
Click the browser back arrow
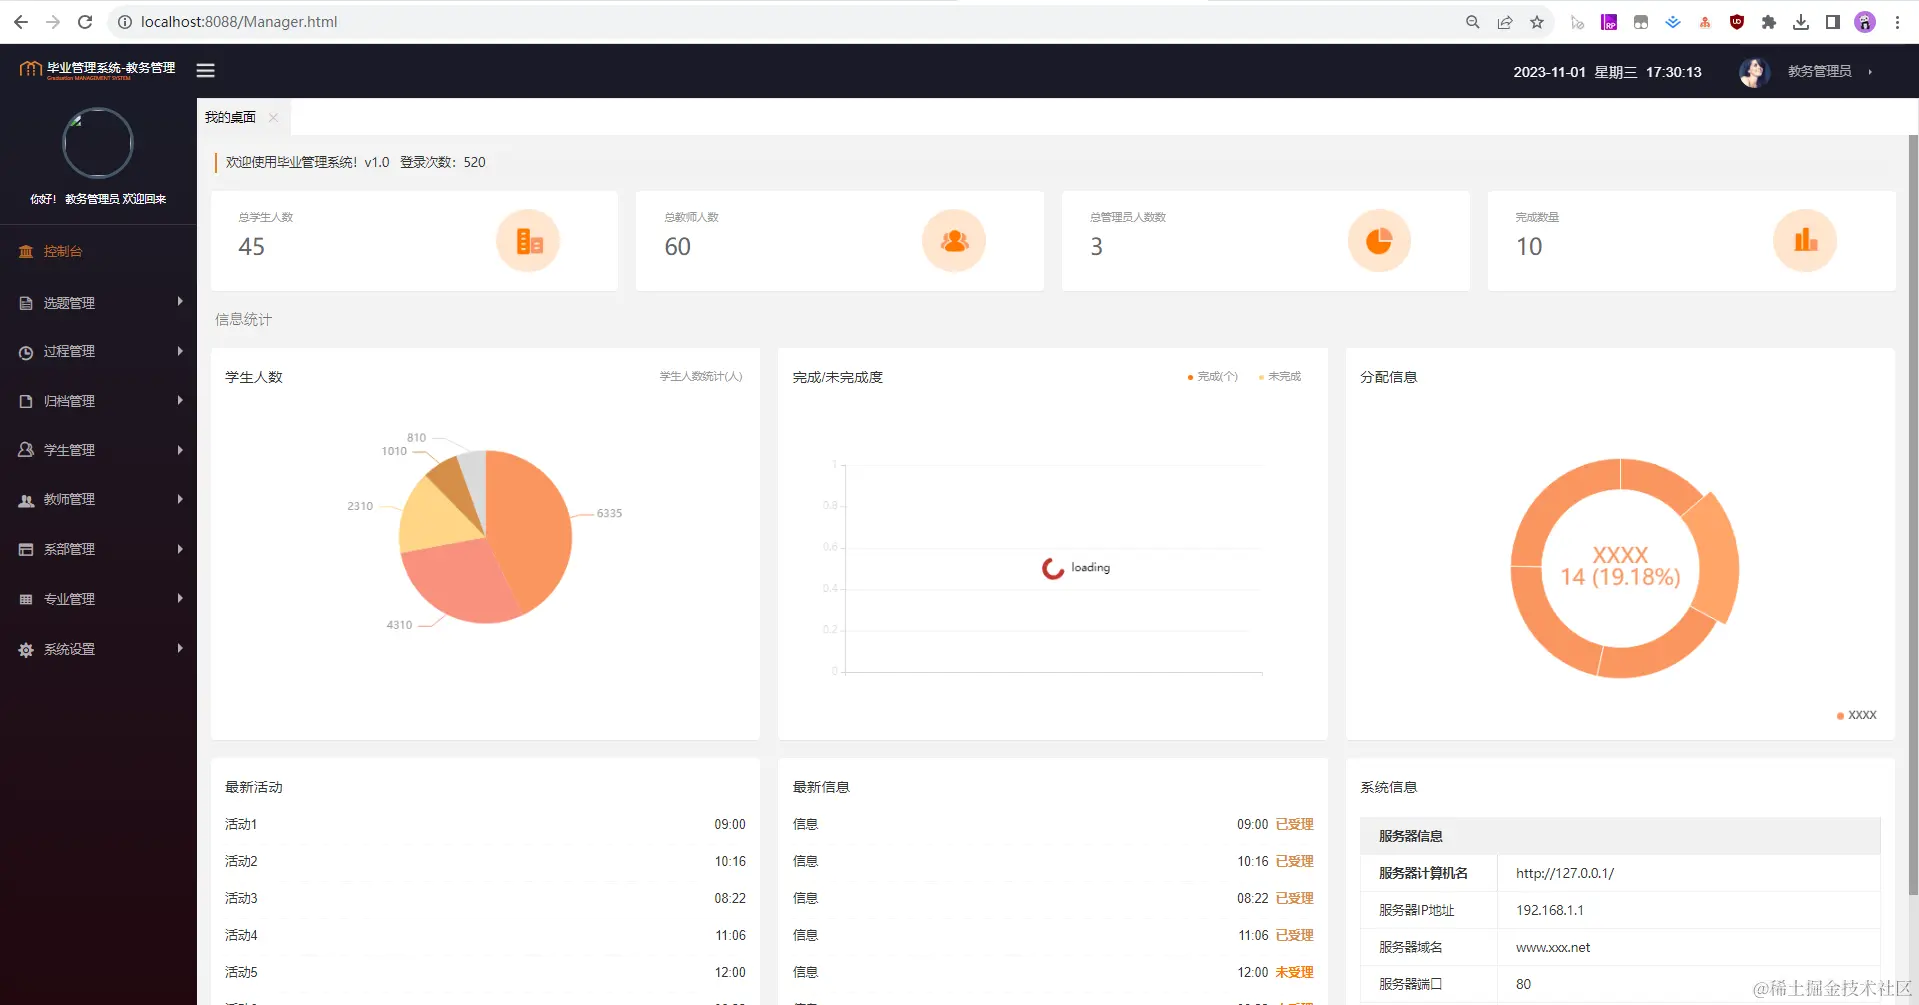[21, 22]
